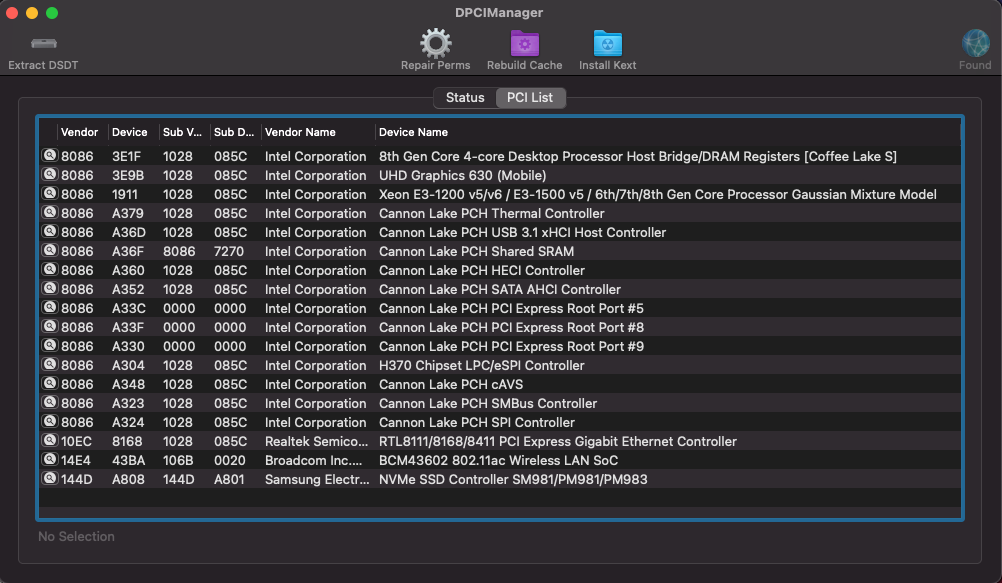Select Samsung Electr... vendor name
The width and height of the screenshot is (1002, 583).
coord(317,479)
